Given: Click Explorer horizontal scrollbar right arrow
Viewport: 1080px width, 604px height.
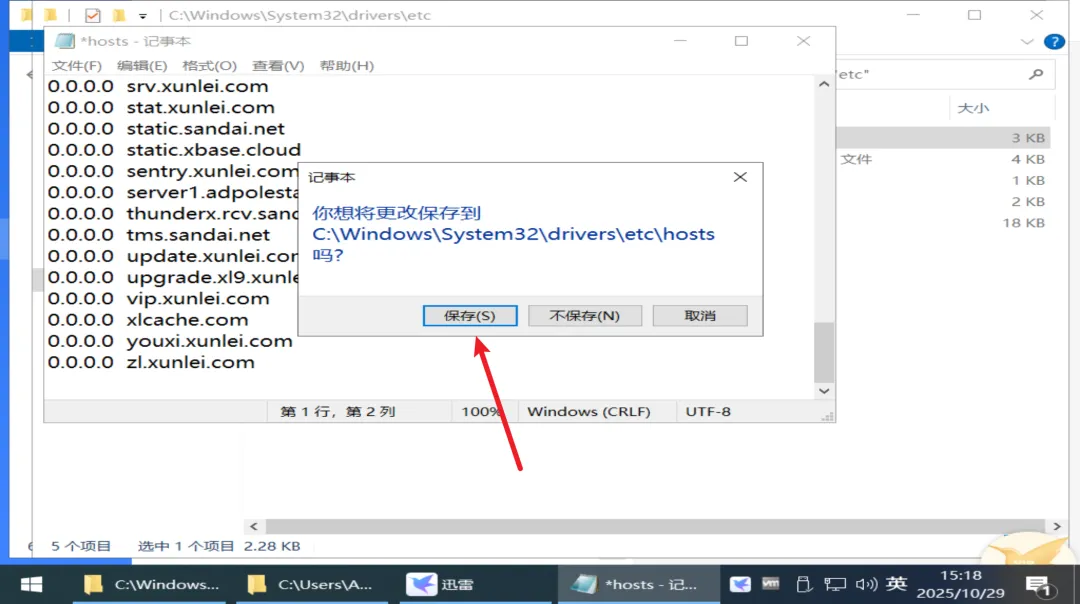Looking at the screenshot, I should coord(1057,526).
